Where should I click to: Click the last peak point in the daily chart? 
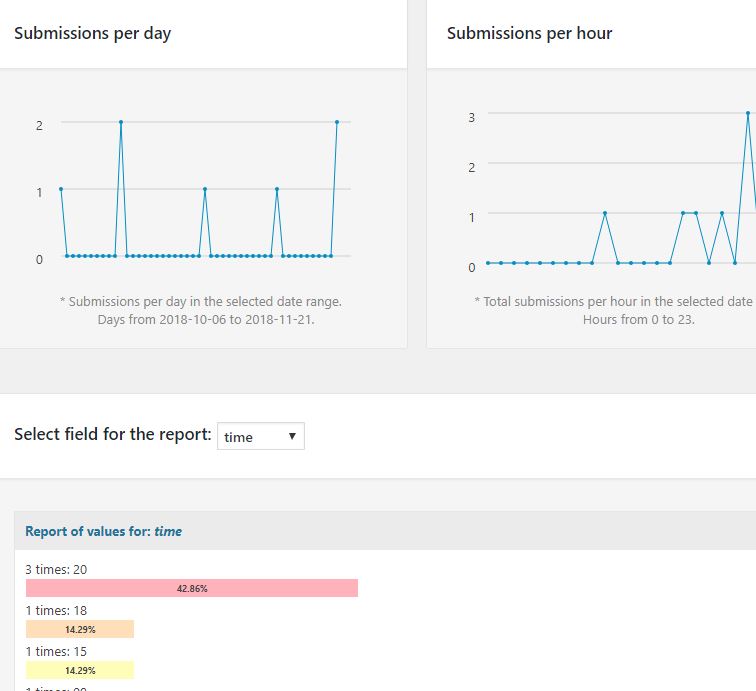[x=337, y=122]
